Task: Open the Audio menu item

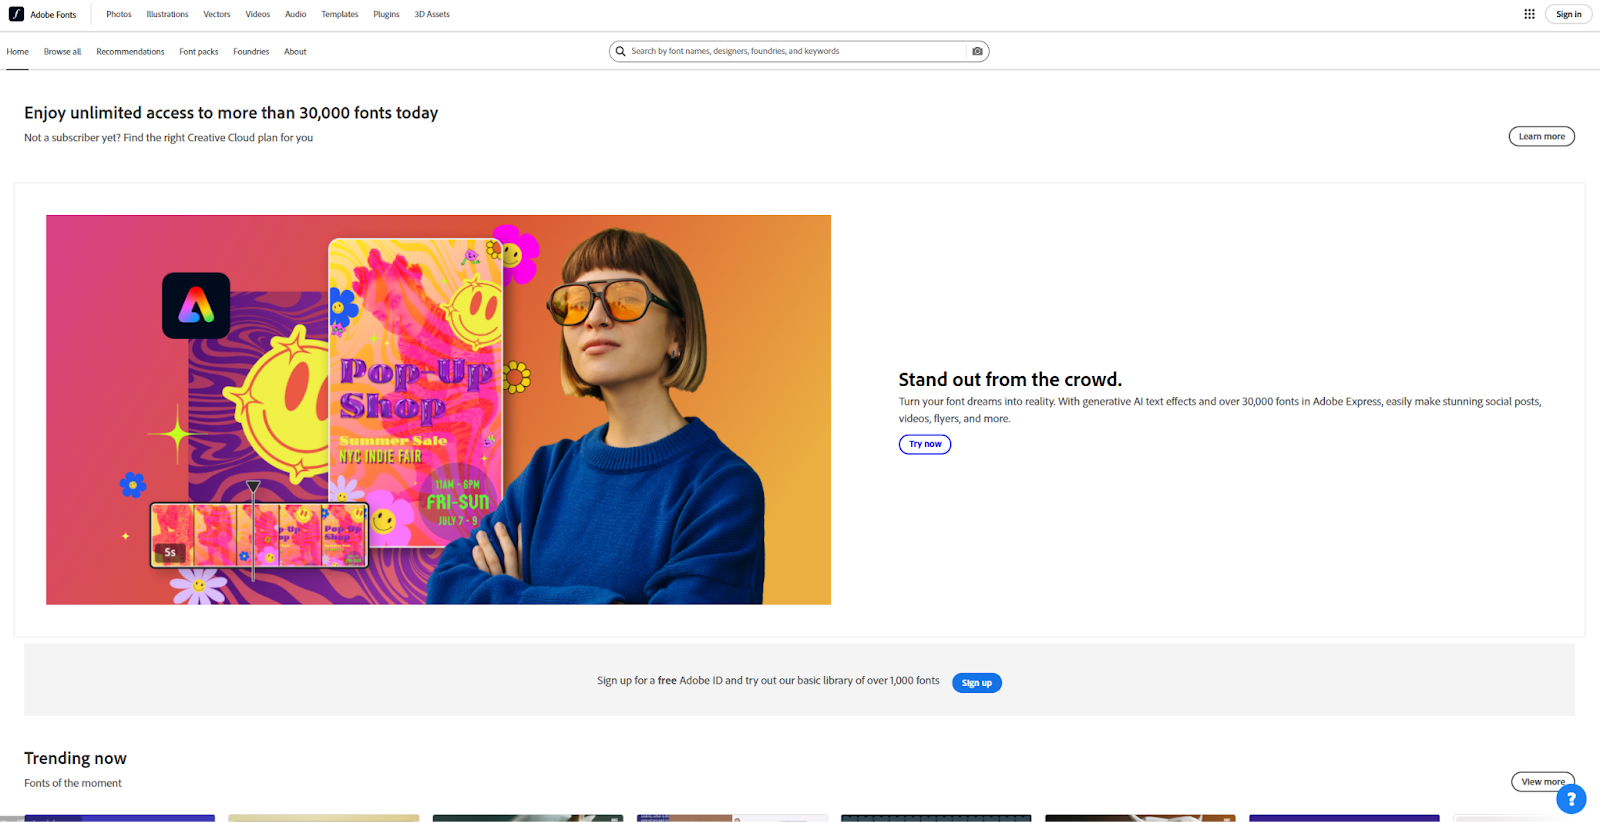Action: click(296, 14)
